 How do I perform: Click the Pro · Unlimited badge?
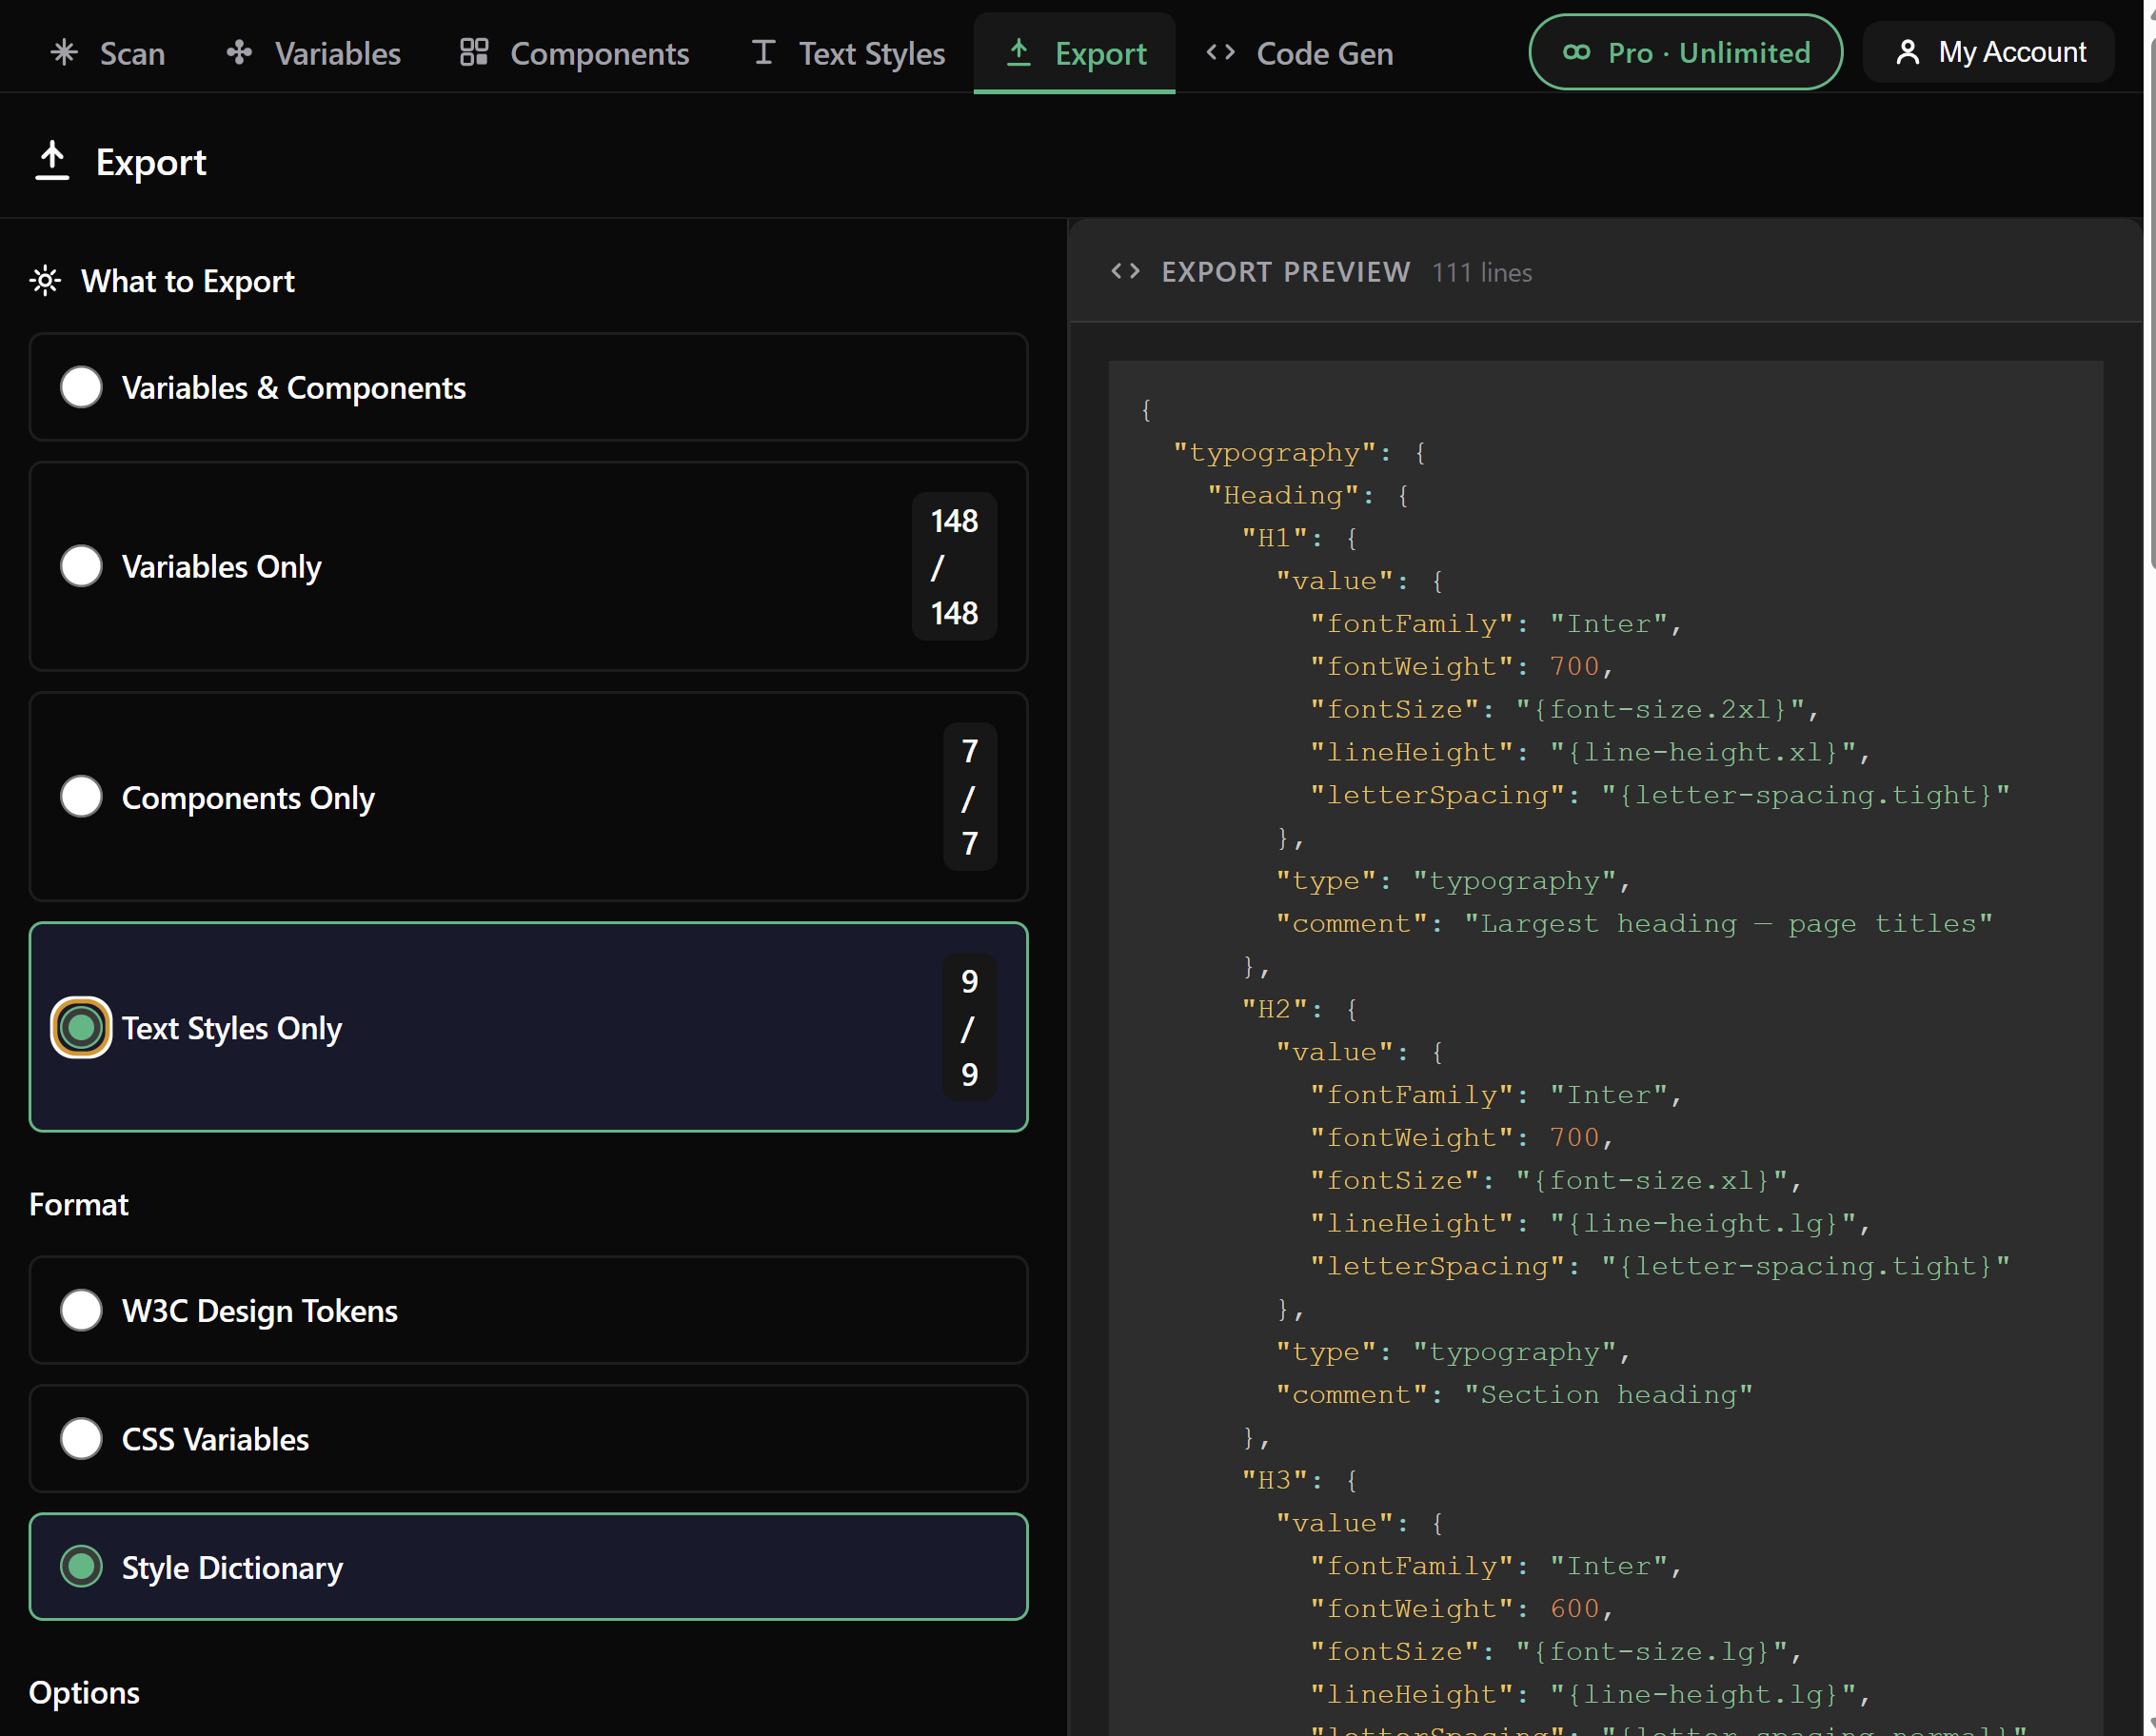(1686, 52)
